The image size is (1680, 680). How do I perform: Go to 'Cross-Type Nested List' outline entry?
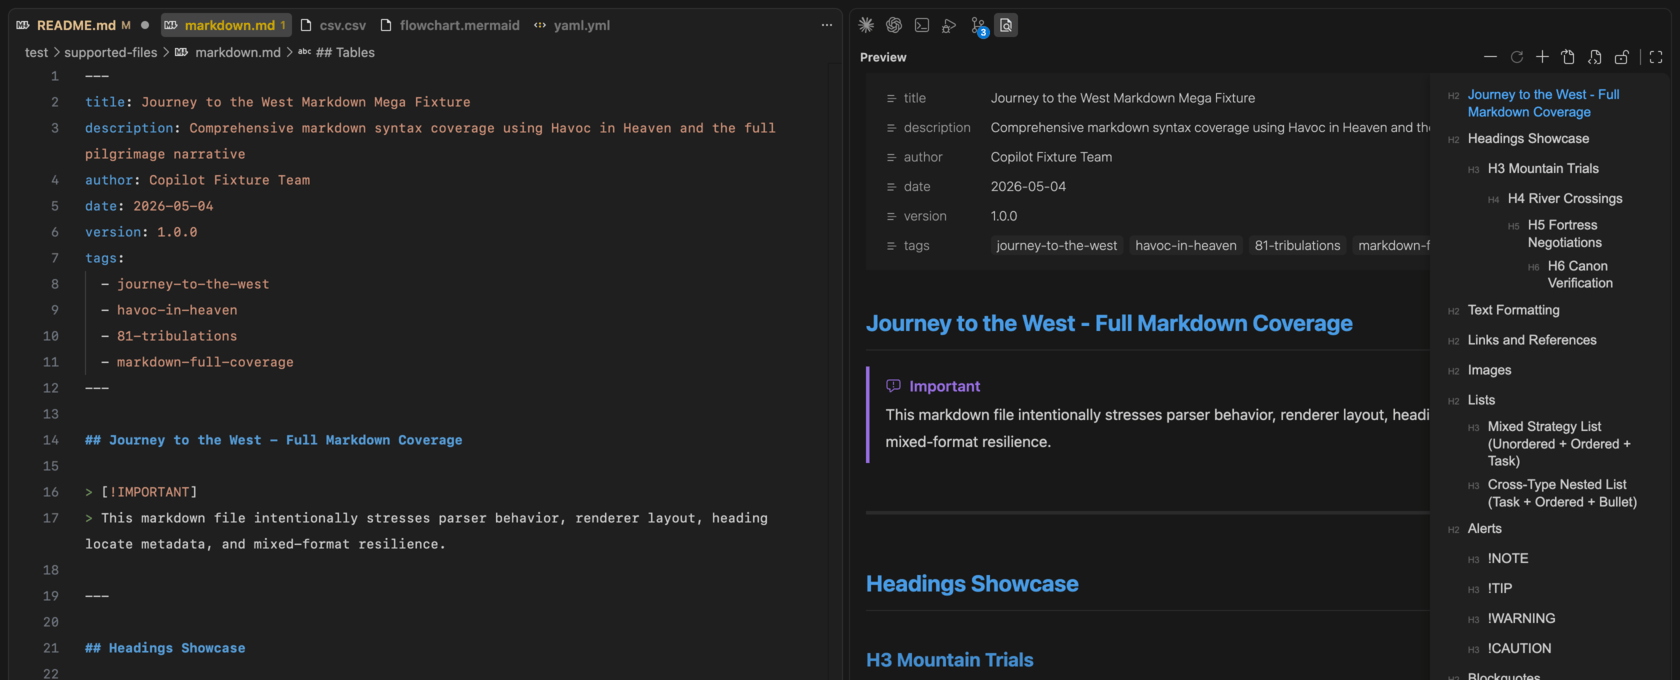click(1562, 493)
